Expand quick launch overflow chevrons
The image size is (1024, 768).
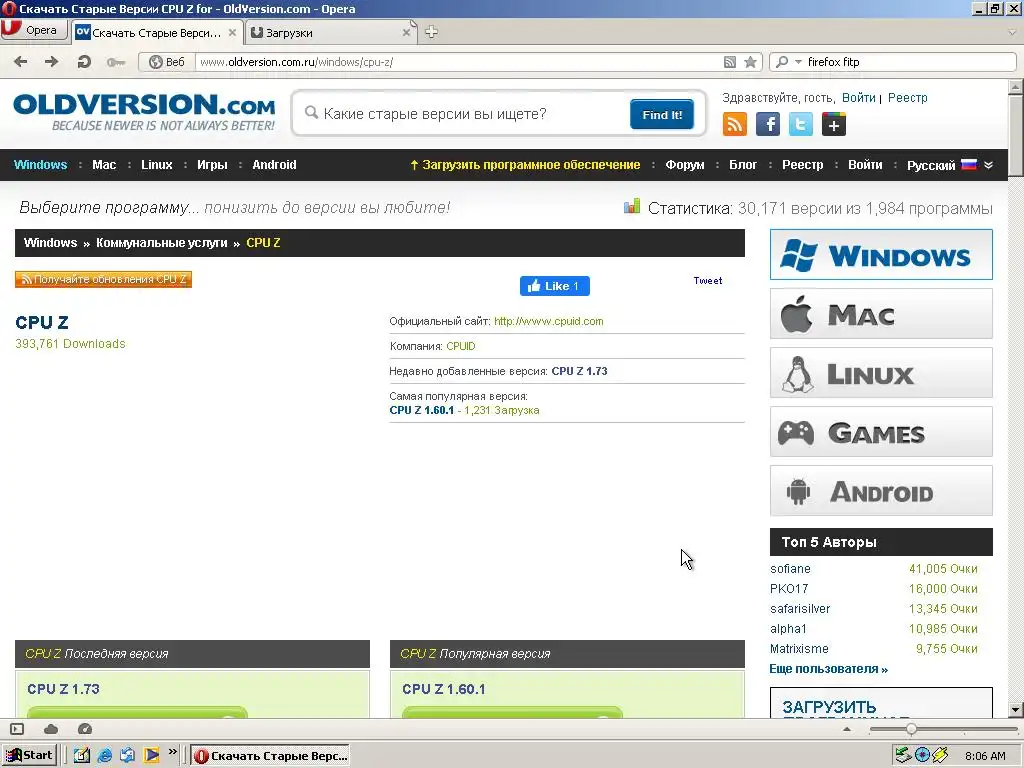pos(172,752)
